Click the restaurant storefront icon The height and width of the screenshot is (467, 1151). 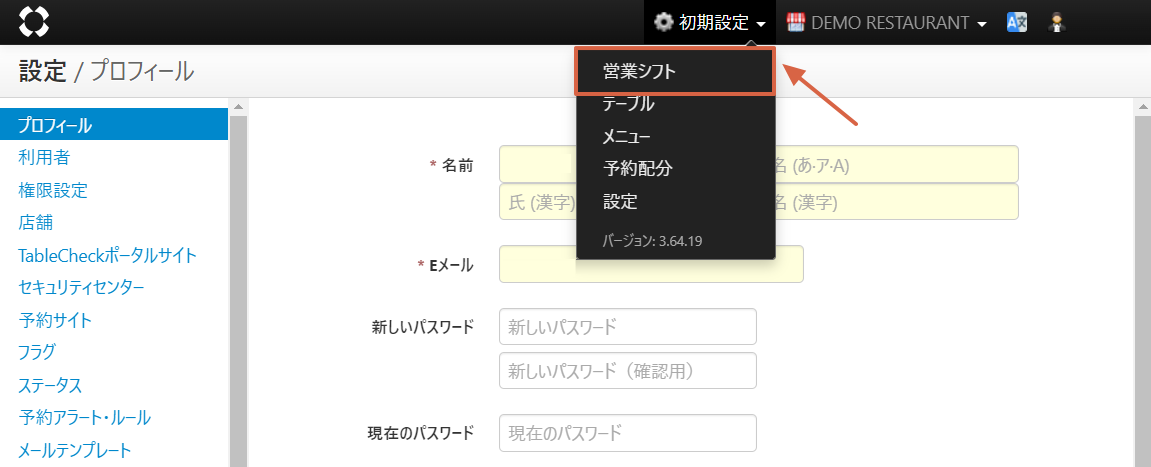coord(796,22)
